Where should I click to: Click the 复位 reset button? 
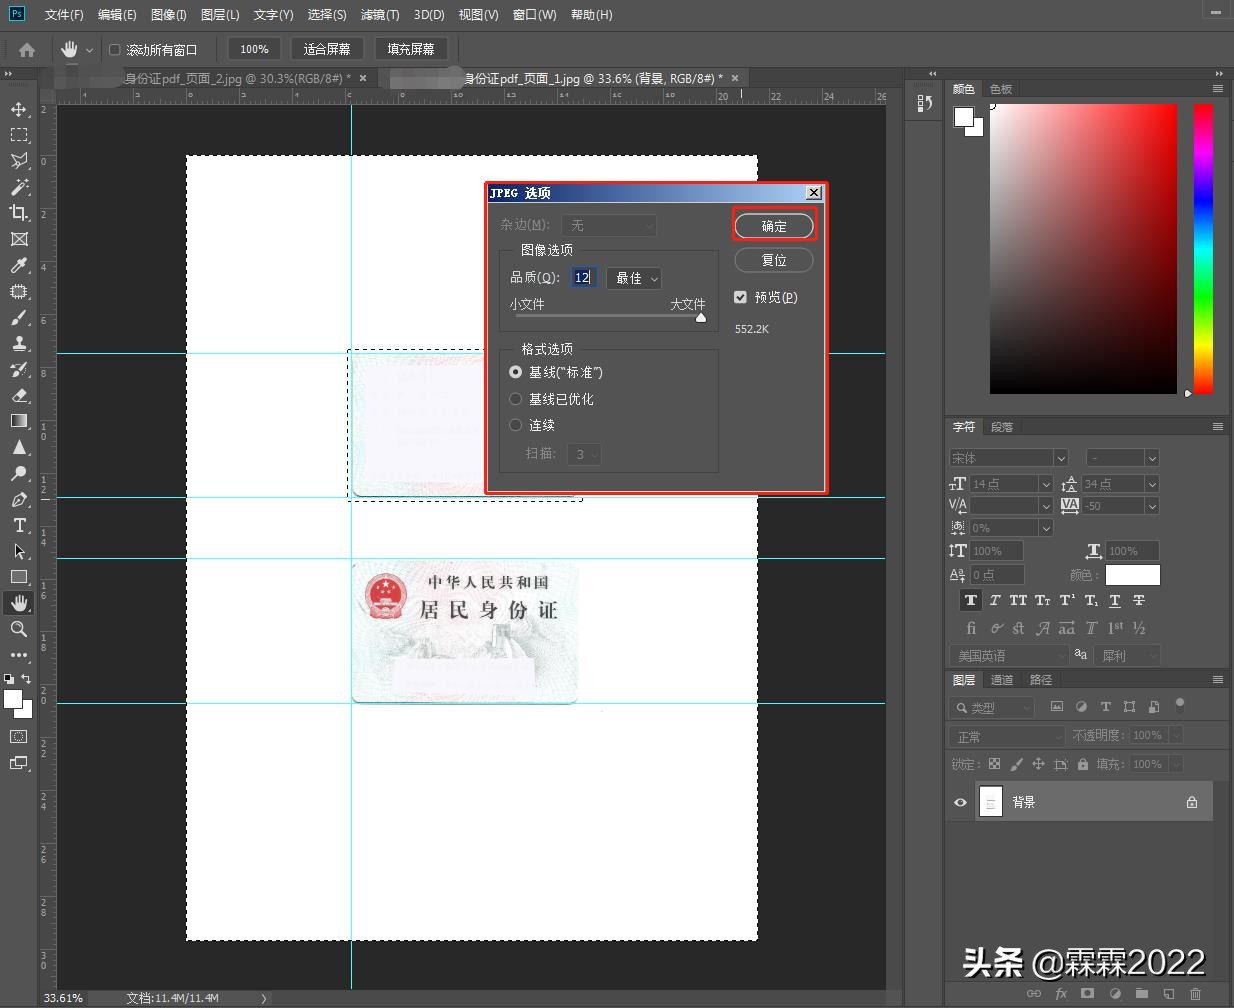774,260
